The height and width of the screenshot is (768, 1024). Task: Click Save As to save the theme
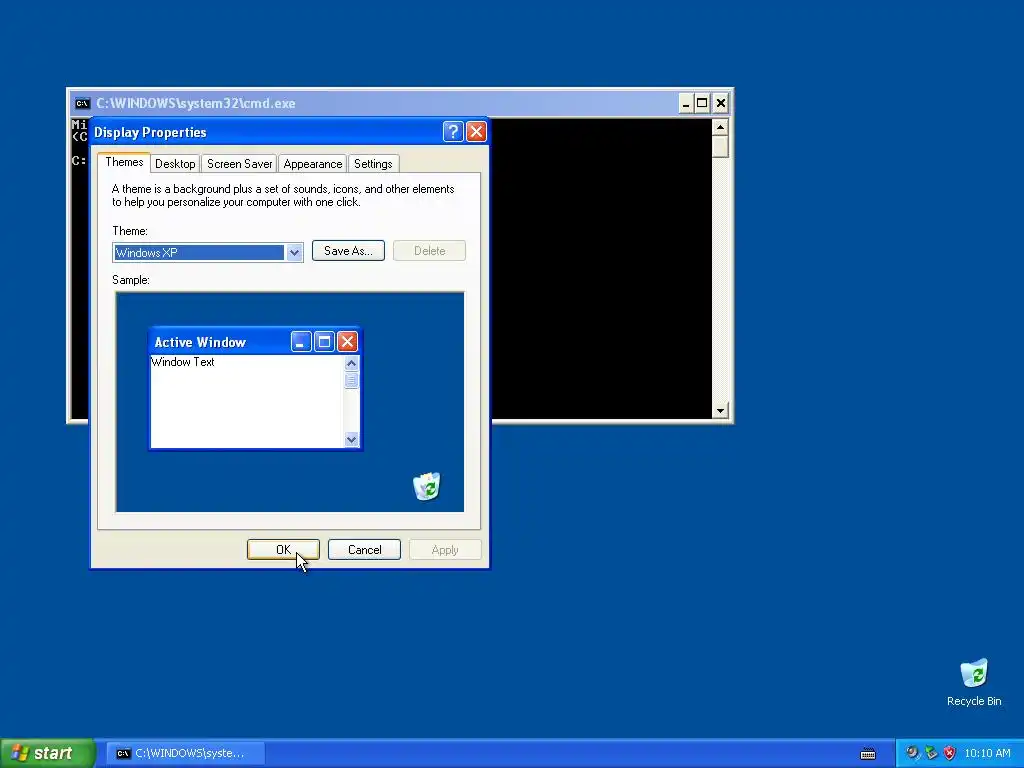pos(348,251)
